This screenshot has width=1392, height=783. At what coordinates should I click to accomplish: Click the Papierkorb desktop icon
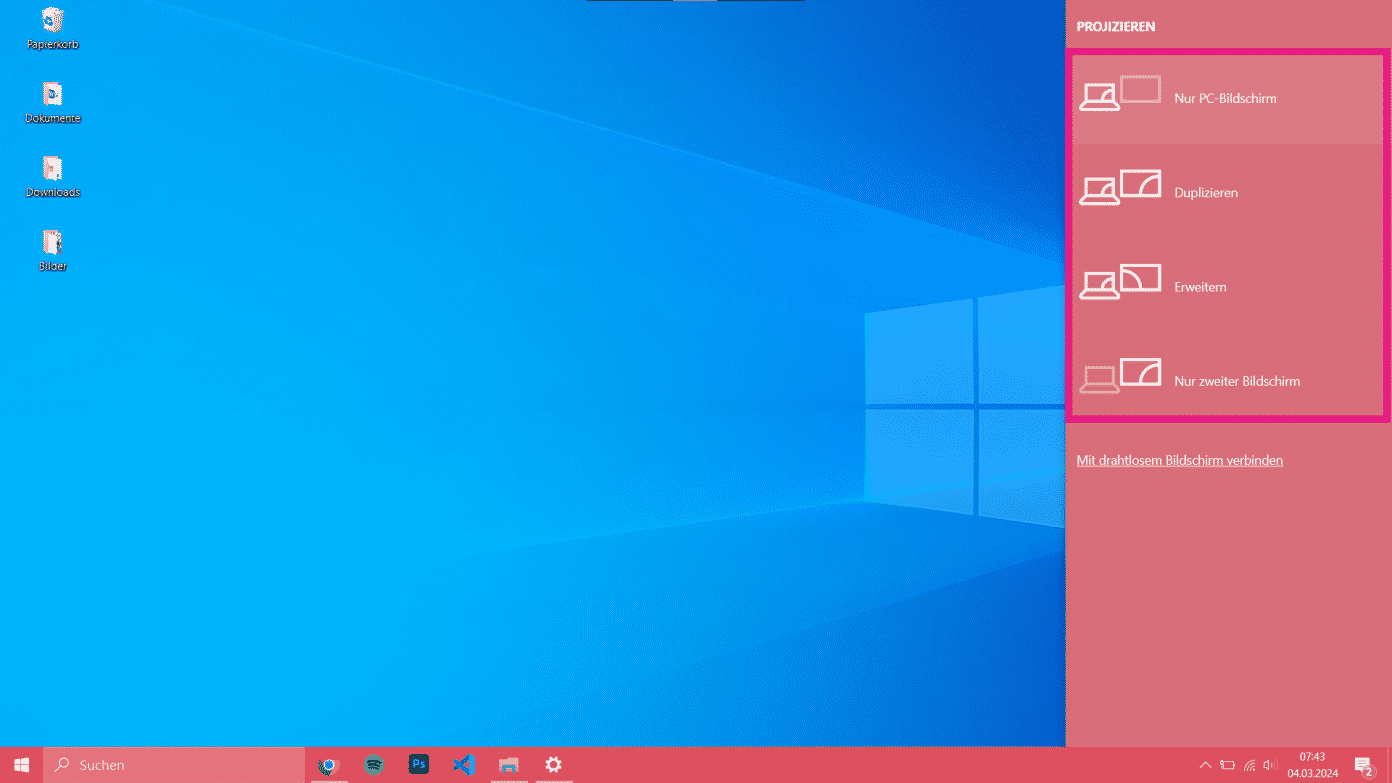click(53, 29)
